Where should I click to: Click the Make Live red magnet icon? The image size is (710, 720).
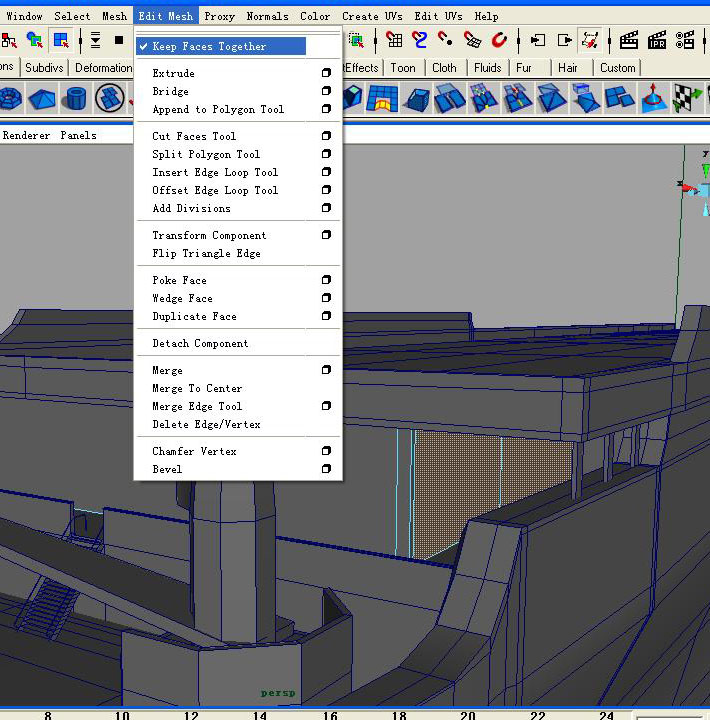499,40
